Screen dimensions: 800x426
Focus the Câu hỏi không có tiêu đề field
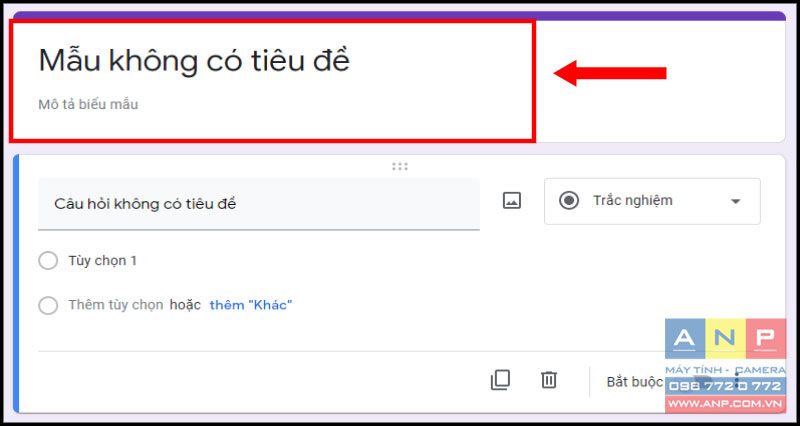point(259,204)
